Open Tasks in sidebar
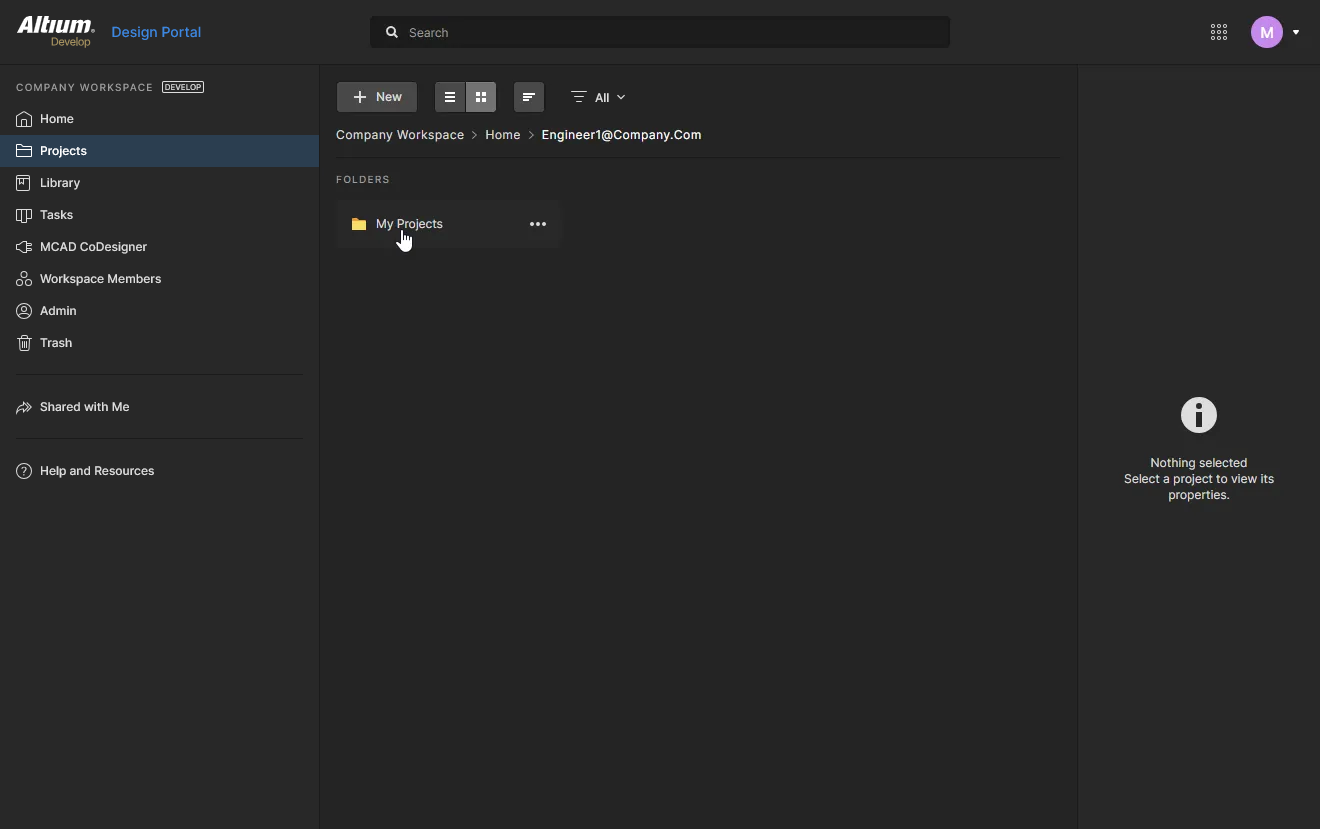This screenshot has height=829, width=1320. (x=160, y=215)
